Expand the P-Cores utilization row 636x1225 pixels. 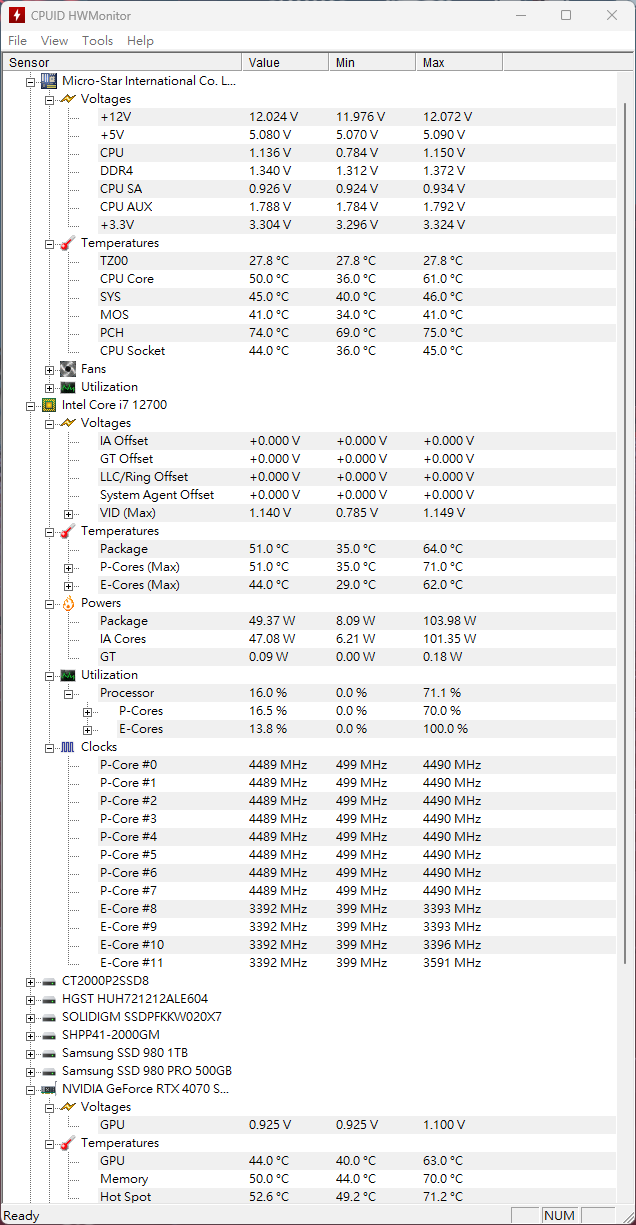[x=87, y=711]
